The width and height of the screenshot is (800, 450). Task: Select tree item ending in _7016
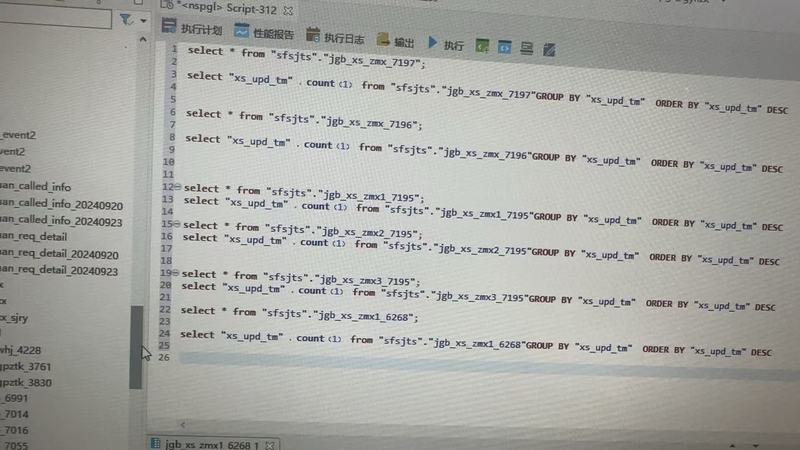point(15,430)
